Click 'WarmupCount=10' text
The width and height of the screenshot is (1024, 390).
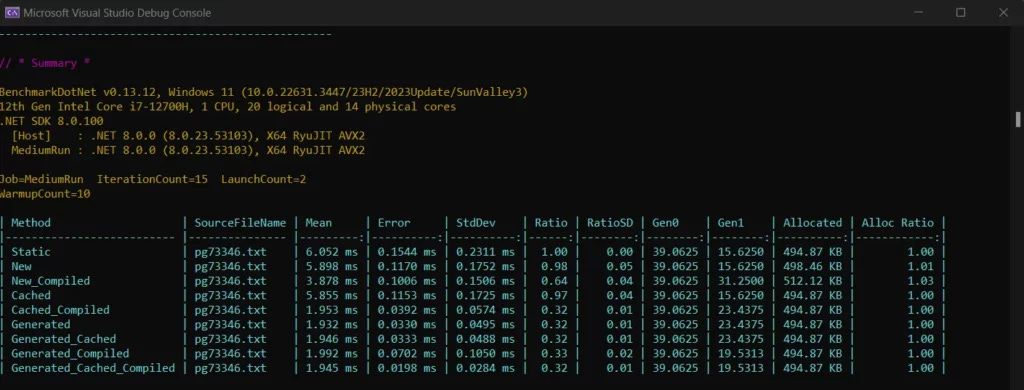pyautogui.click(x=44, y=194)
